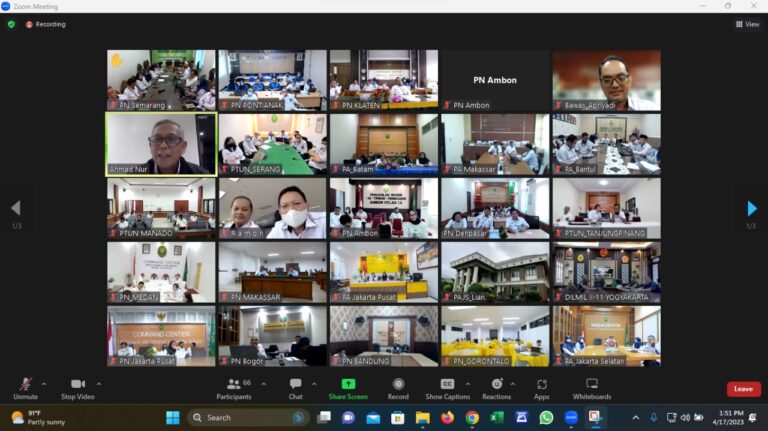Expand the arrow beside Participants
This screenshot has width=768, height=431.
260,383
